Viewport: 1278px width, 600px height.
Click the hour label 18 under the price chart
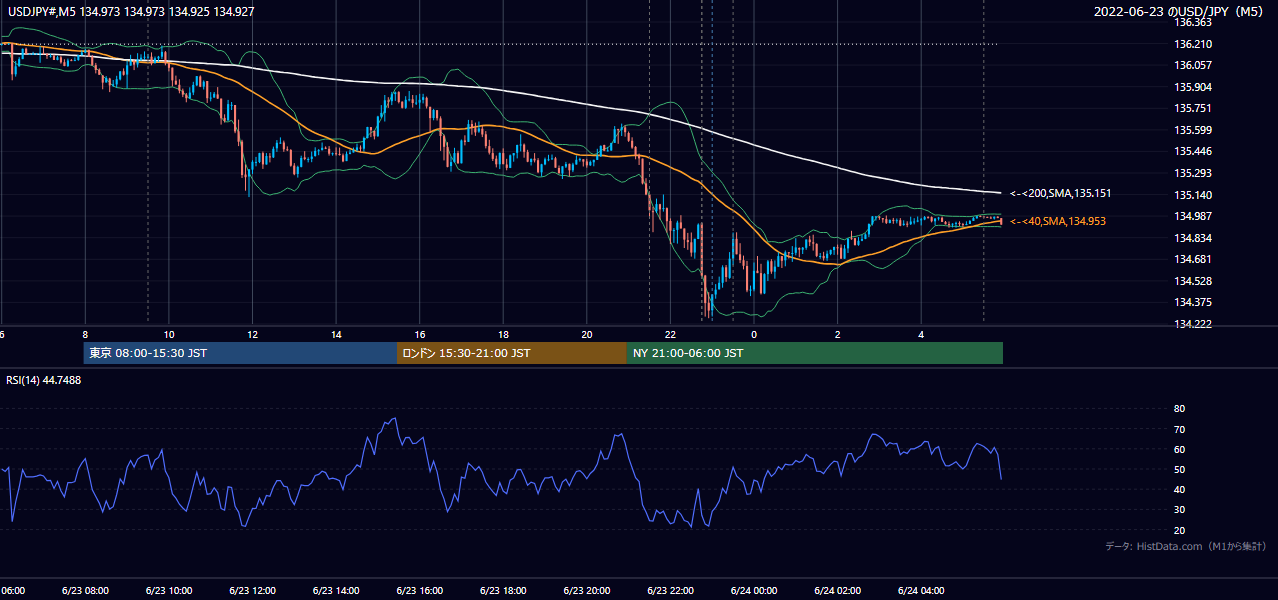click(503, 335)
